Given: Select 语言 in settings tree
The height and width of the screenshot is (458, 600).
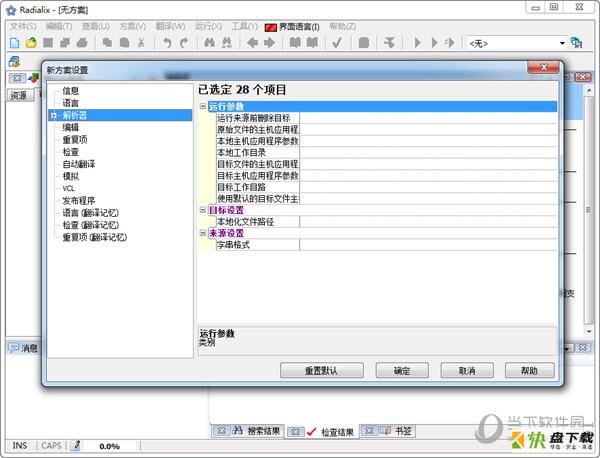Looking at the screenshot, I should pyautogui.click(x=71, y=103).
